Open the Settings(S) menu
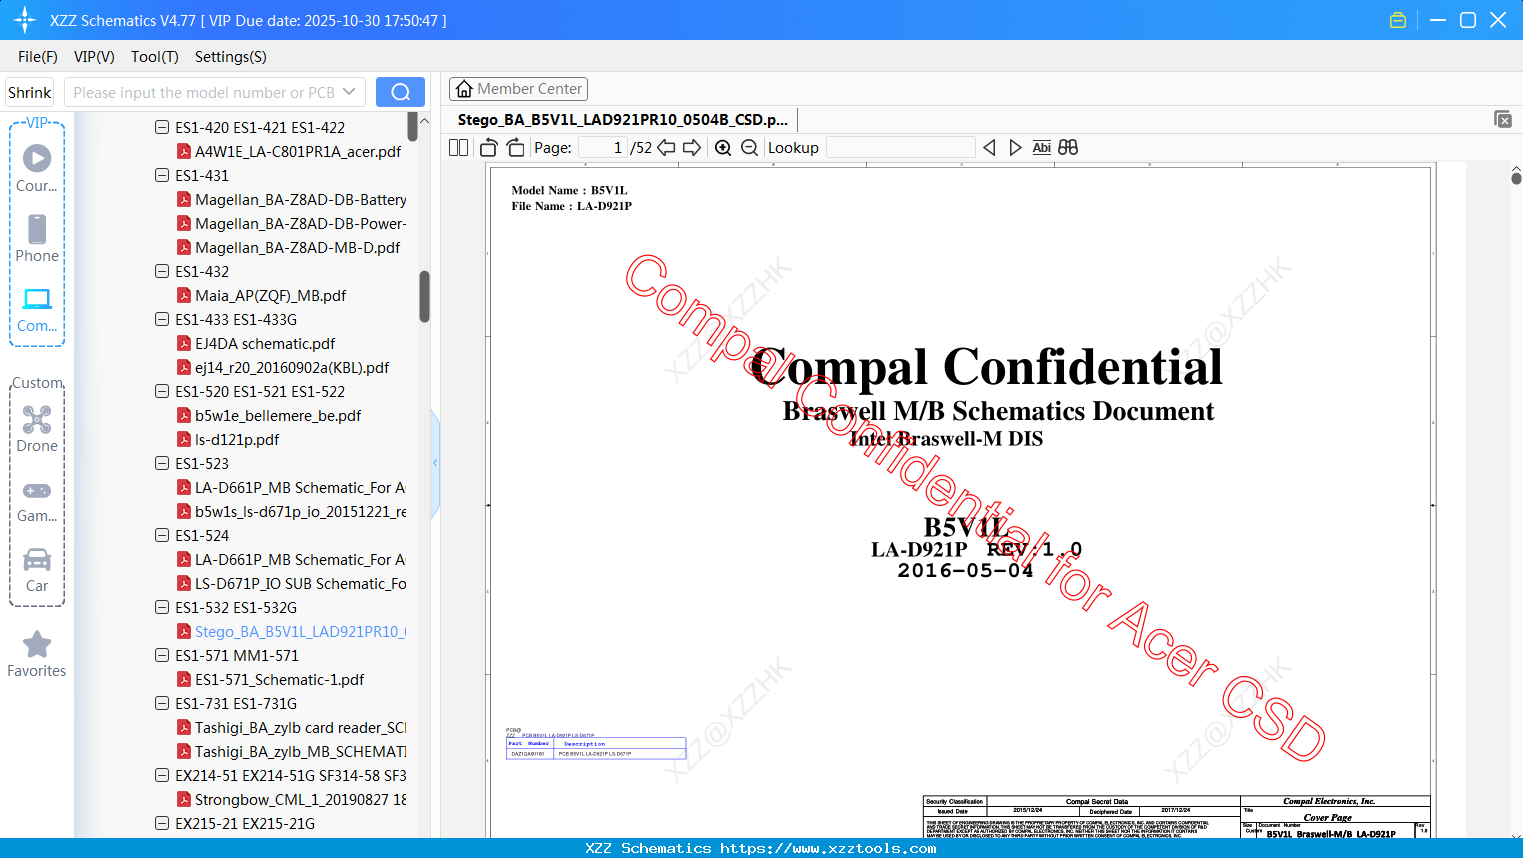 click(x=231, y=57)
